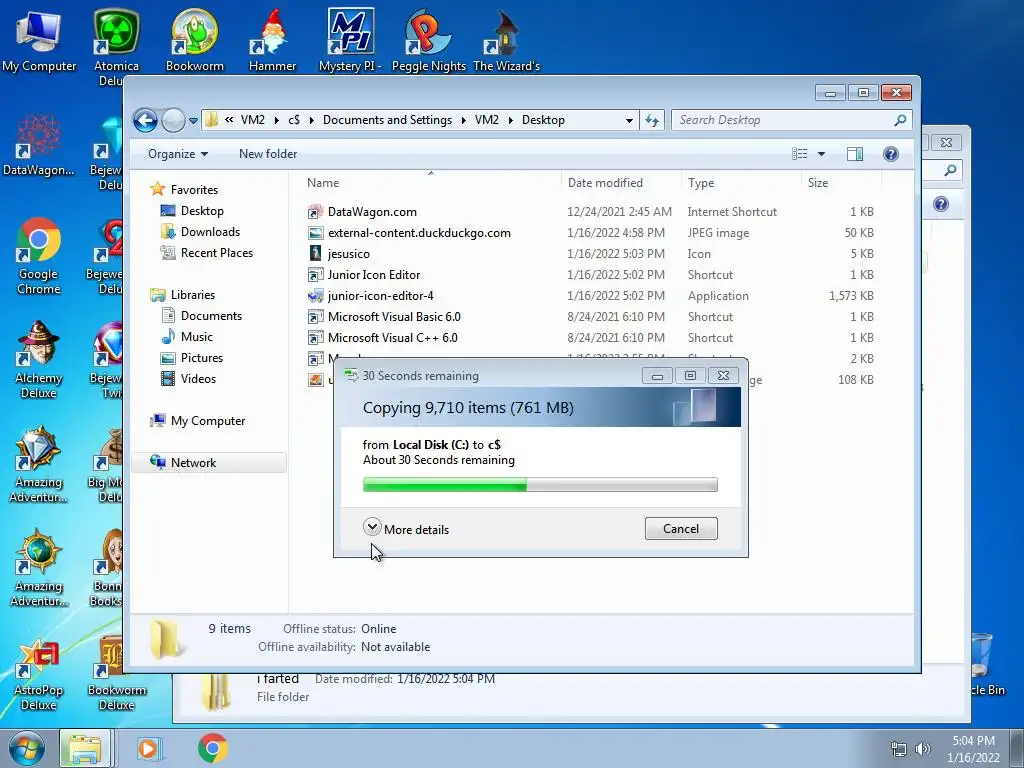Image resolution: width=1024 pixels, height=768 pixels.
Task: Click New folder in the toolbar
Action: click(x=268, y=154)
